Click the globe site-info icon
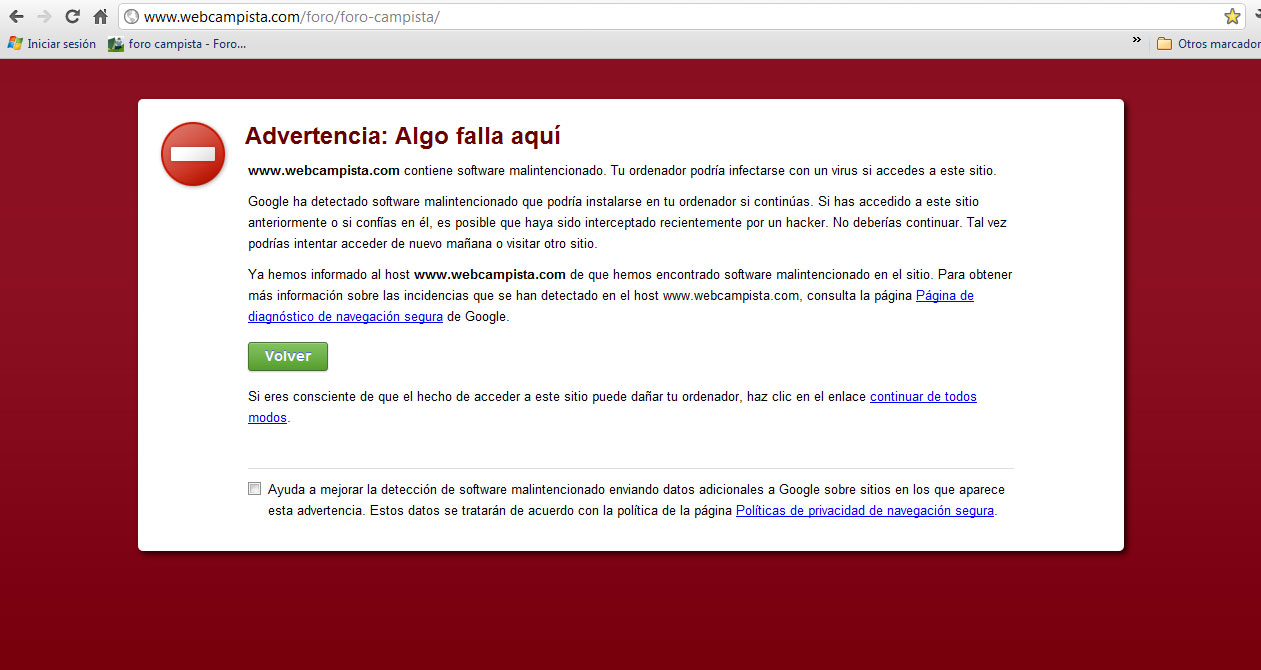1261x670 pixels. point(131,17)
